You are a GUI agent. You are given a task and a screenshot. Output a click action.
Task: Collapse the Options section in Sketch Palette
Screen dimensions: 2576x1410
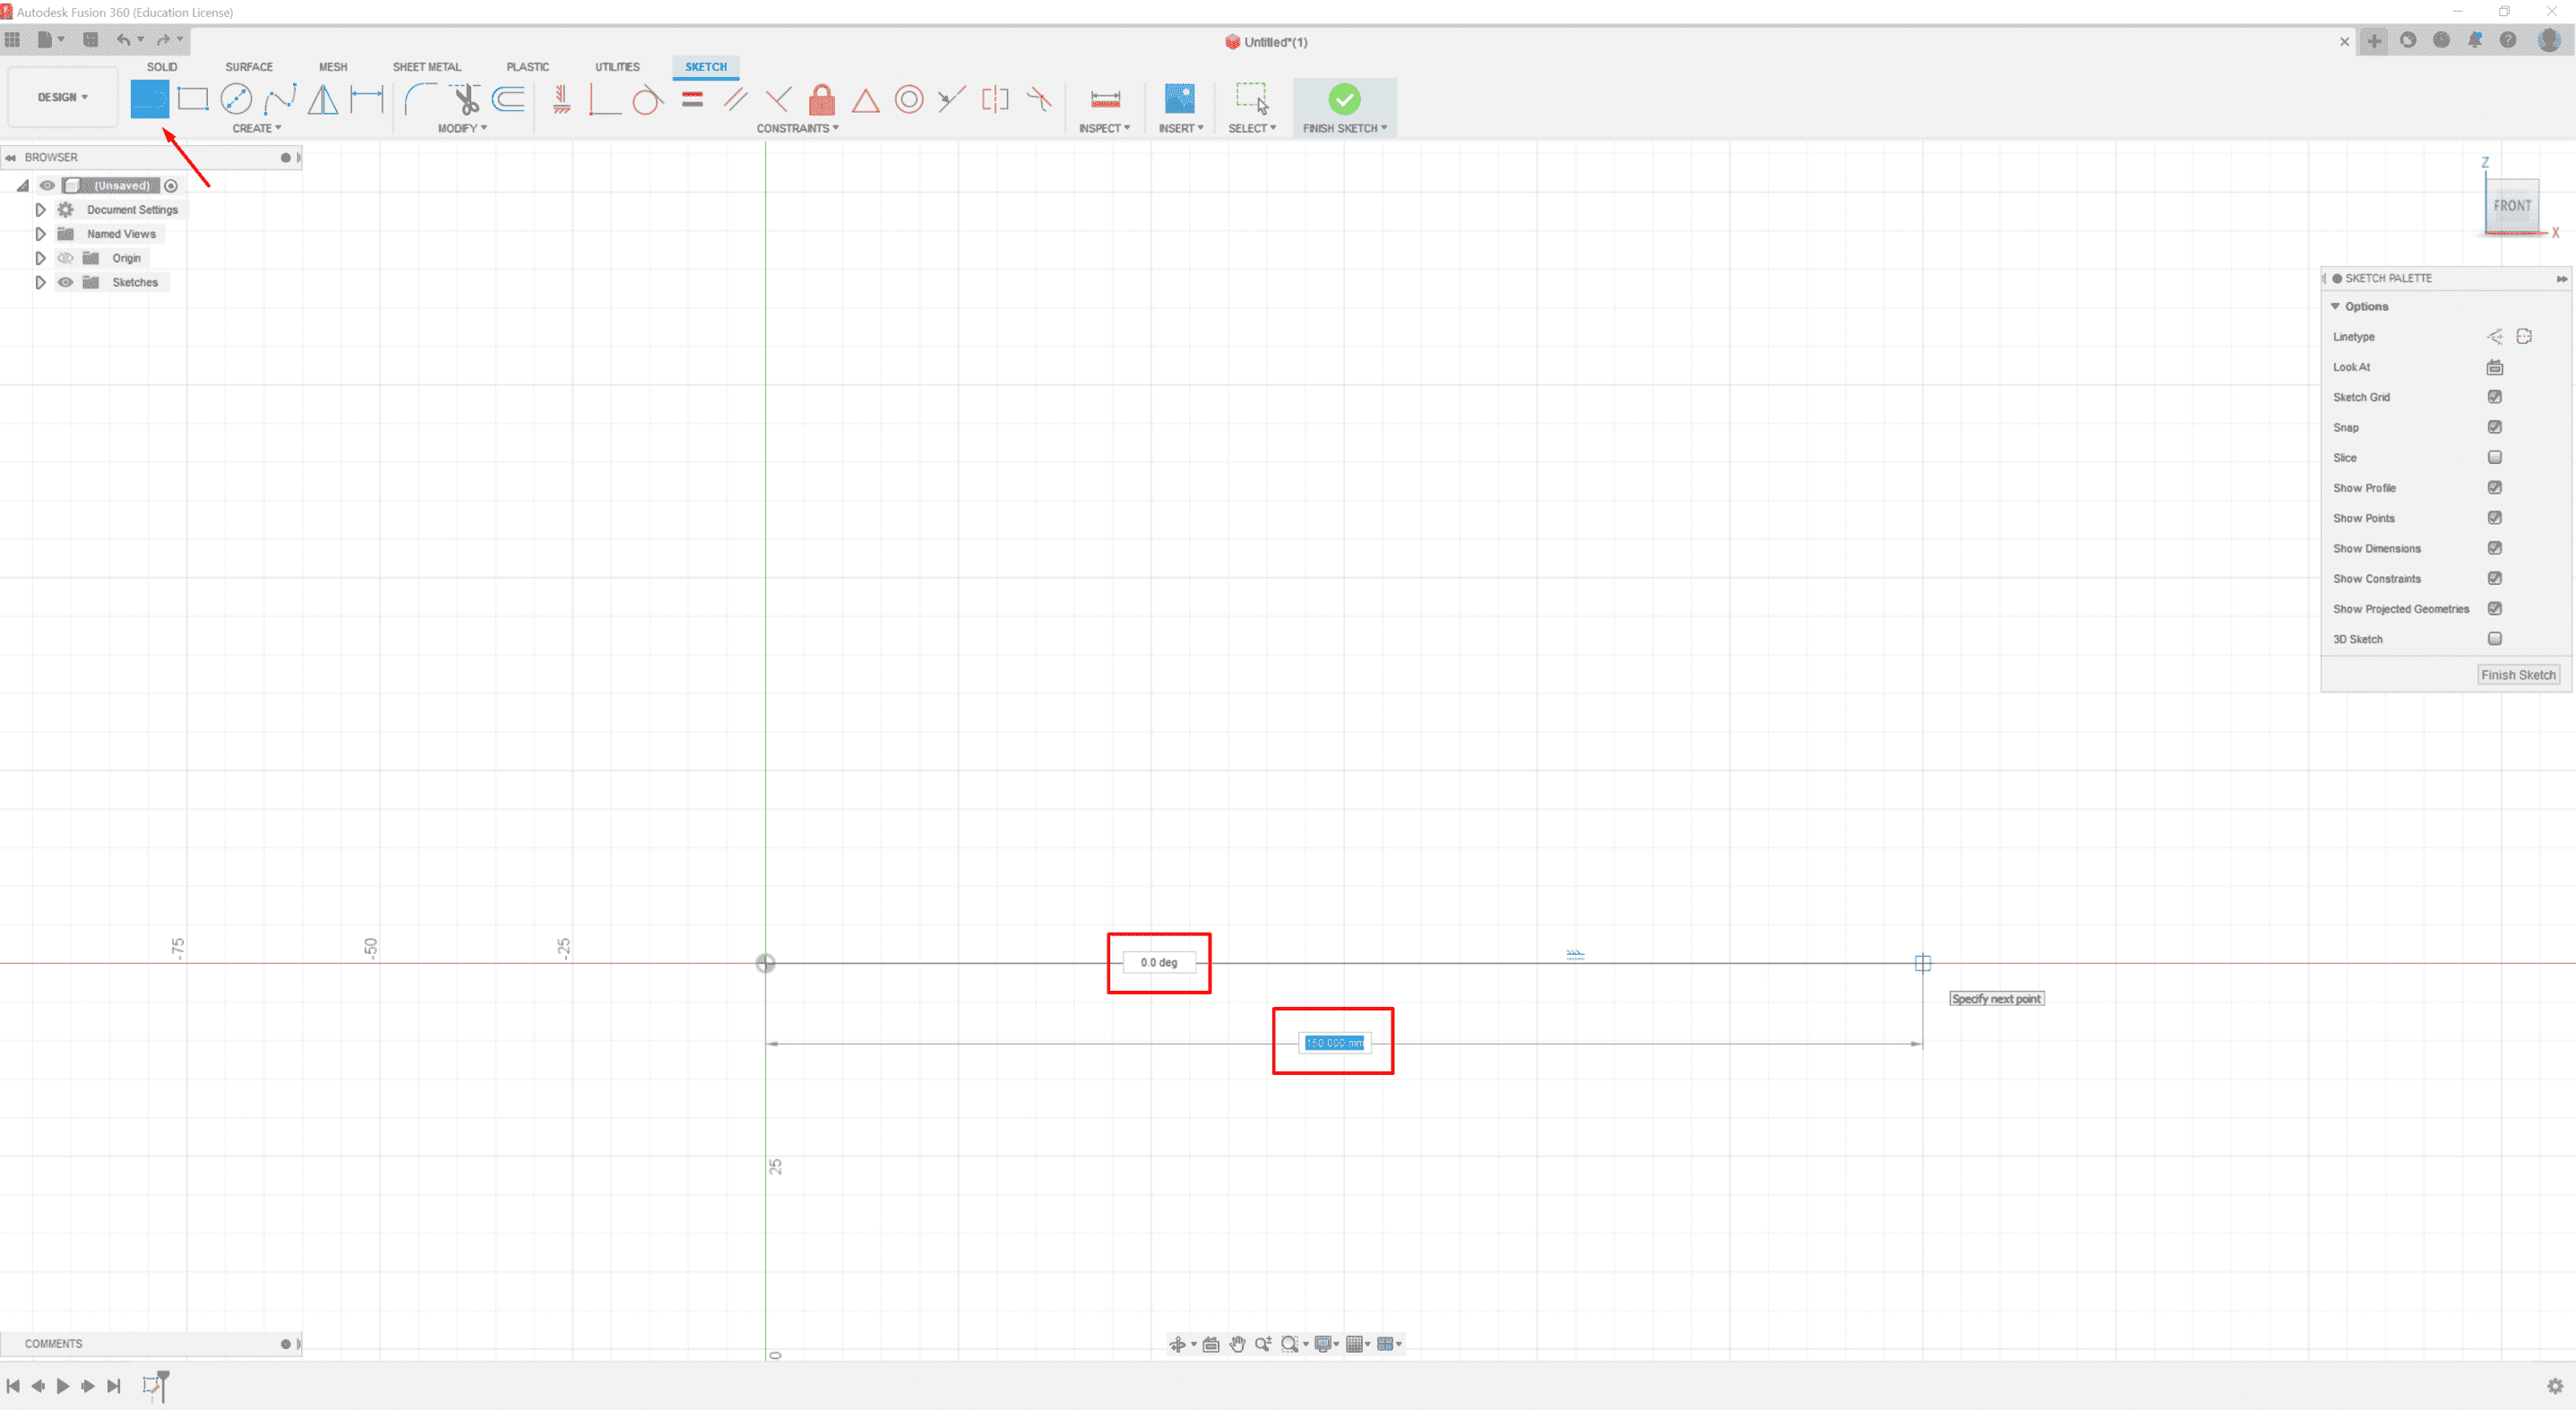tap(2335, 306)
